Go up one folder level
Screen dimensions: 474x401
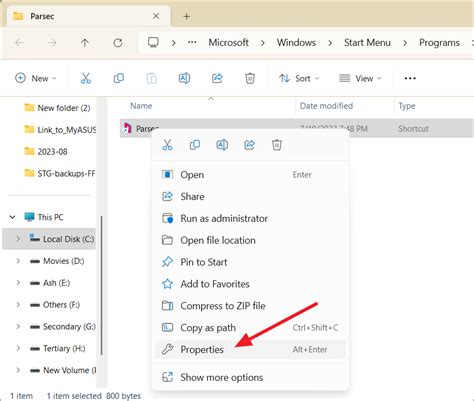click(85, 43)
